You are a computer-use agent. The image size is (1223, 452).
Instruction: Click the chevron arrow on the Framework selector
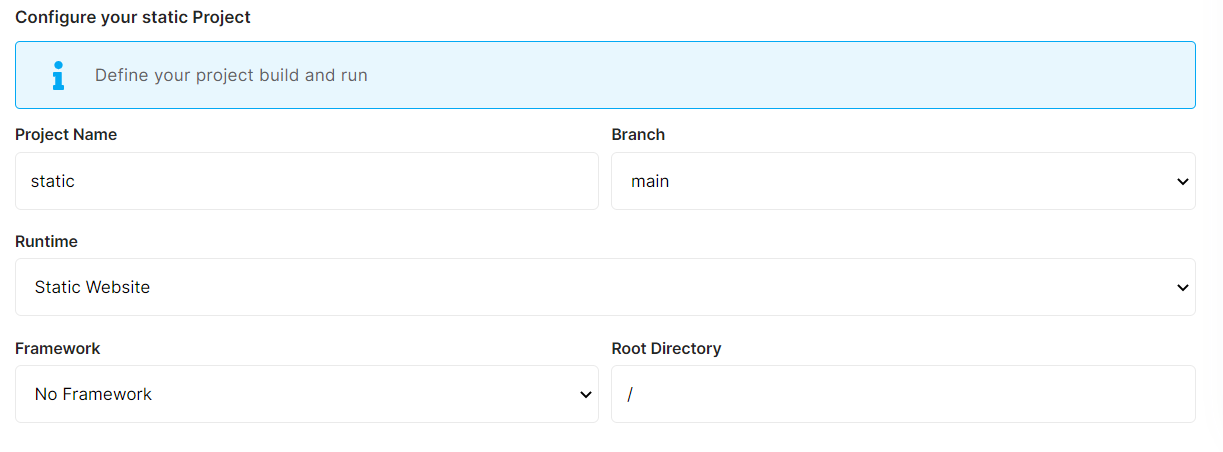pos(586,395)
